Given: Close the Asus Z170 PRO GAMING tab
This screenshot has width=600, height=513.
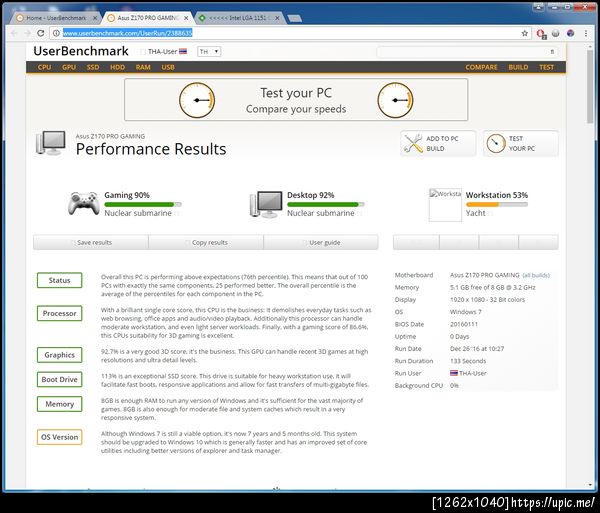Looking at the screenshot, I should click(186, 18).
